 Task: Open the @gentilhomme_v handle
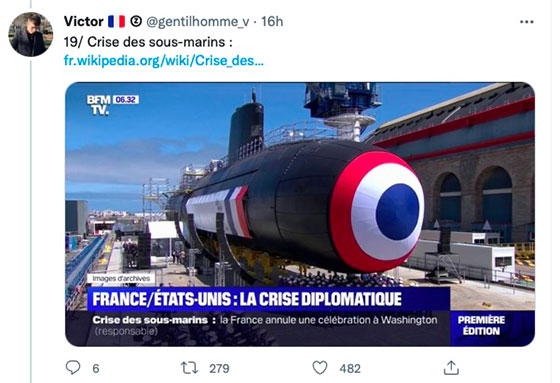(198, 22)
